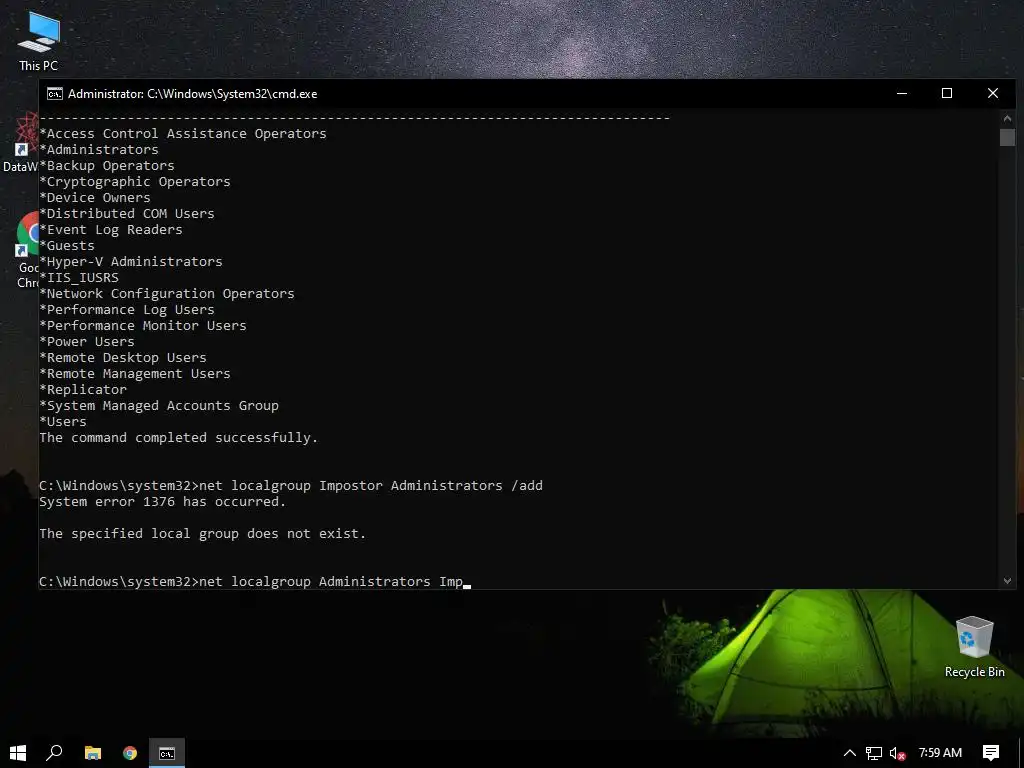The image size is (1024, 768).
Task: Open the This PC desktop icon
Action: point(39,41)
